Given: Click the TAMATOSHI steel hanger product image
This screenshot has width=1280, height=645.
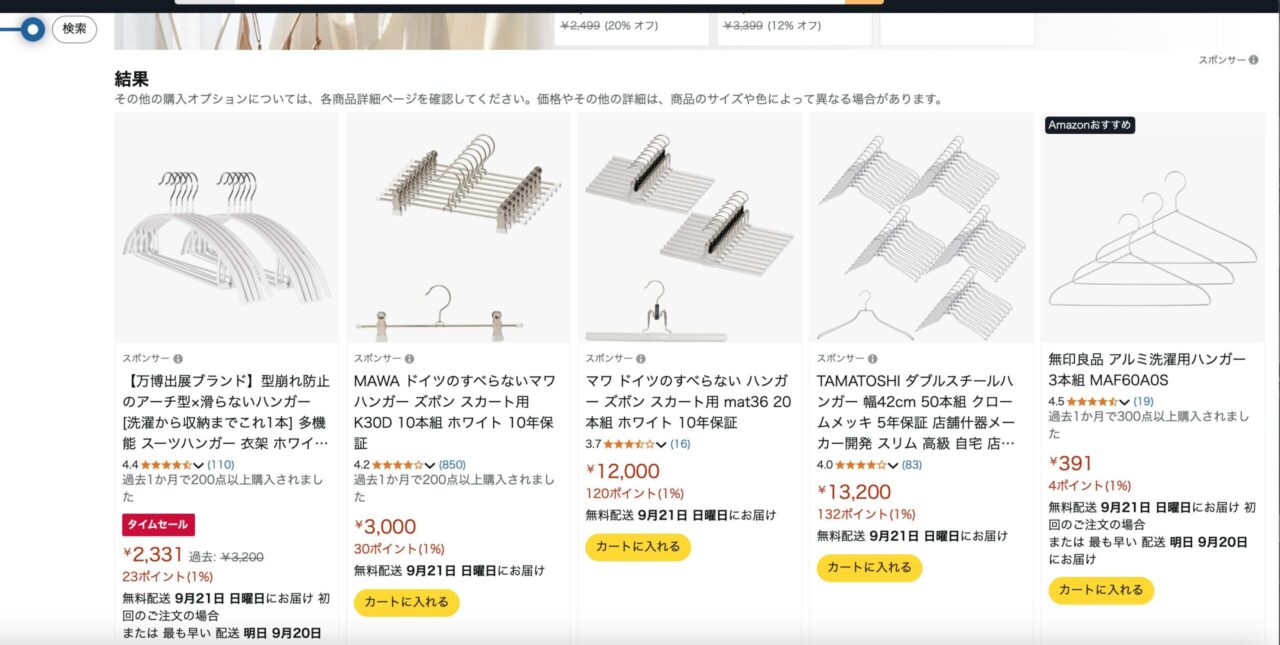Looking at the screenshot, I should click(921, 228).
